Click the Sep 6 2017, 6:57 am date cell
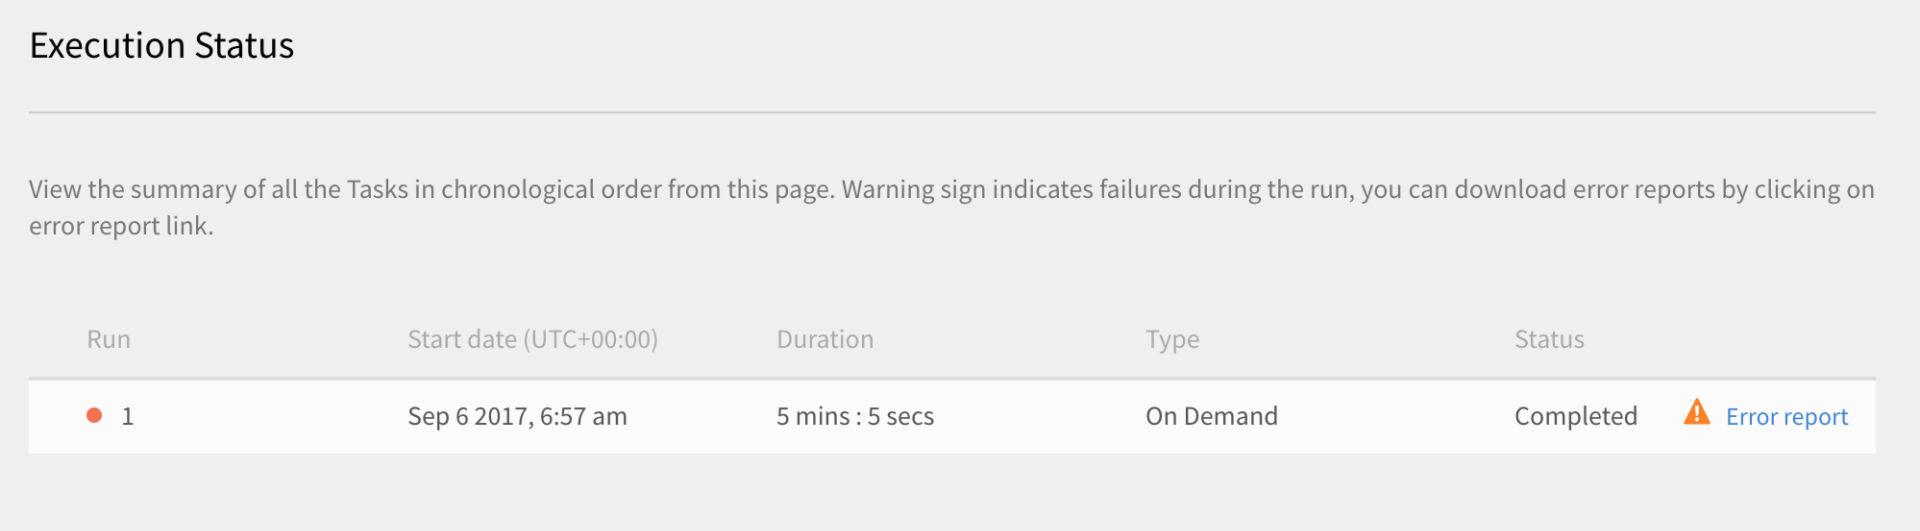This screenshot has width=1920, height=531. [517, 416]
